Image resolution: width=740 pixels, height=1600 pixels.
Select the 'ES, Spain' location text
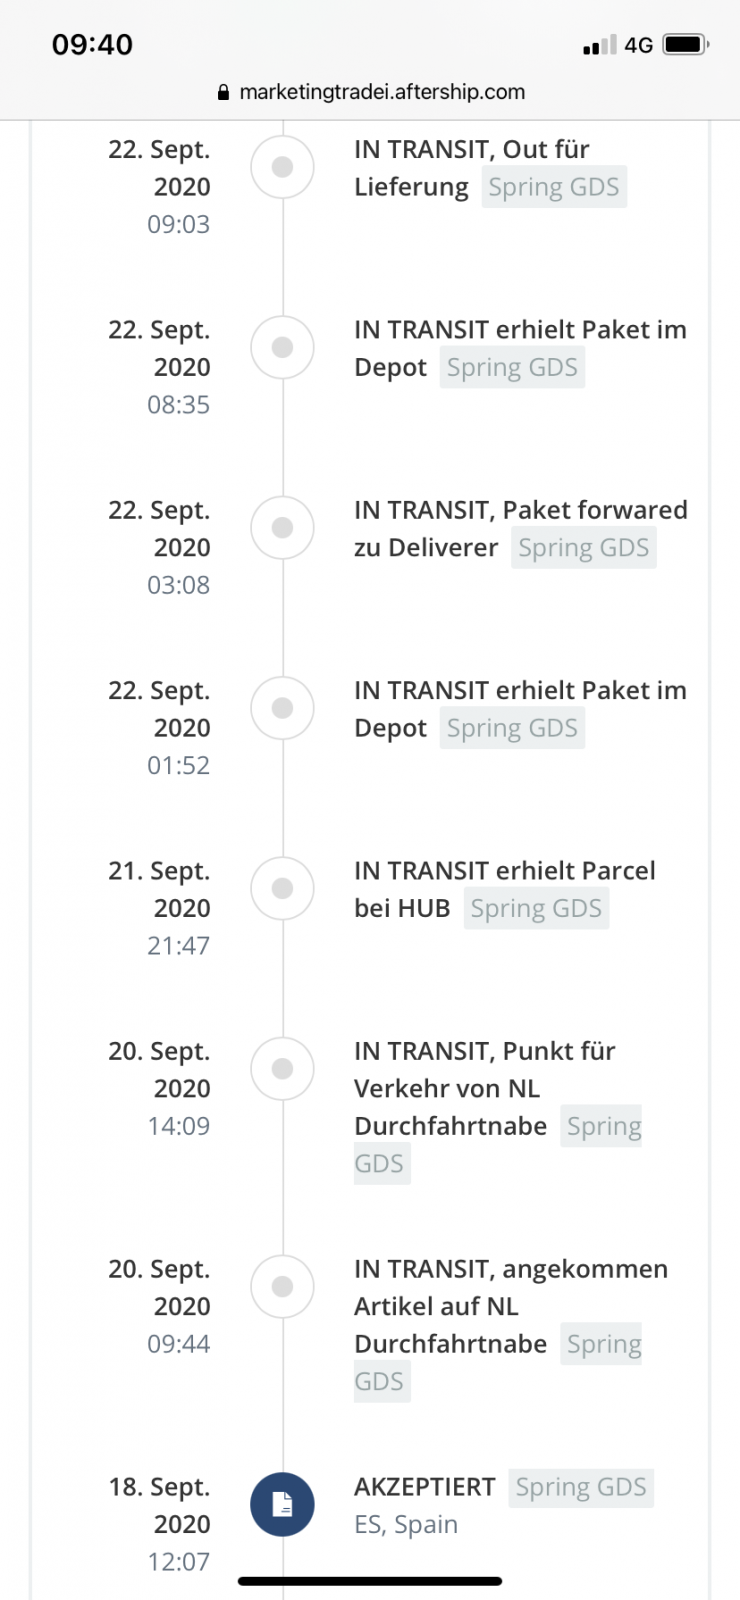406,1525
